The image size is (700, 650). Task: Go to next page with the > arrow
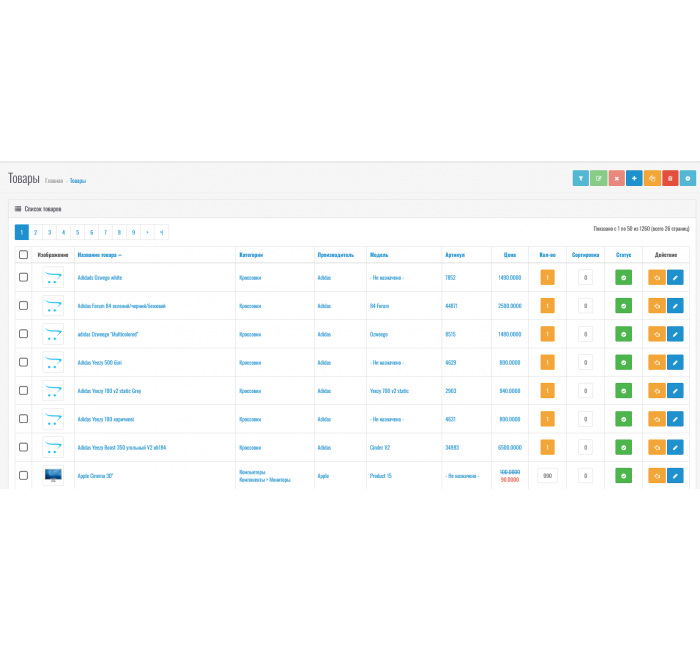point(147,232)
